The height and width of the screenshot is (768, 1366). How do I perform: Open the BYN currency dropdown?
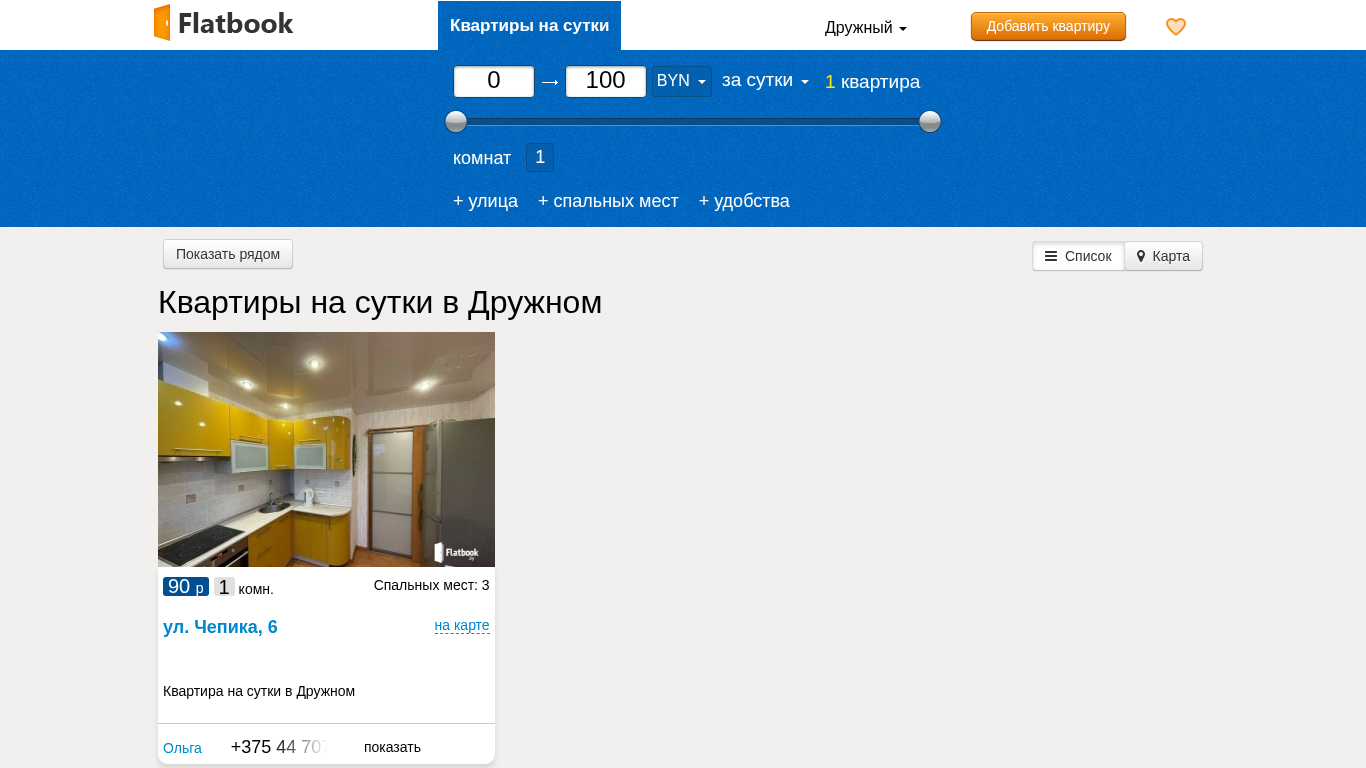tap(681, 81)
